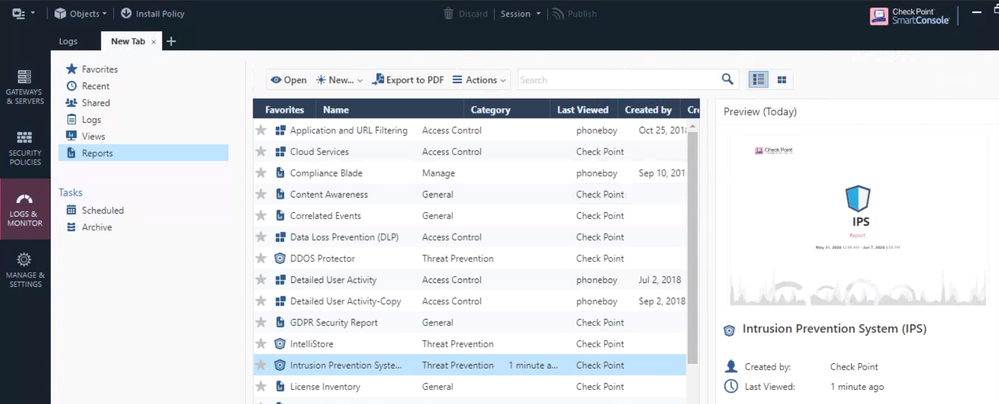
Task: Click the Intrusion Prevention System (IPS) preview title
Action: [x=834, y=329]
